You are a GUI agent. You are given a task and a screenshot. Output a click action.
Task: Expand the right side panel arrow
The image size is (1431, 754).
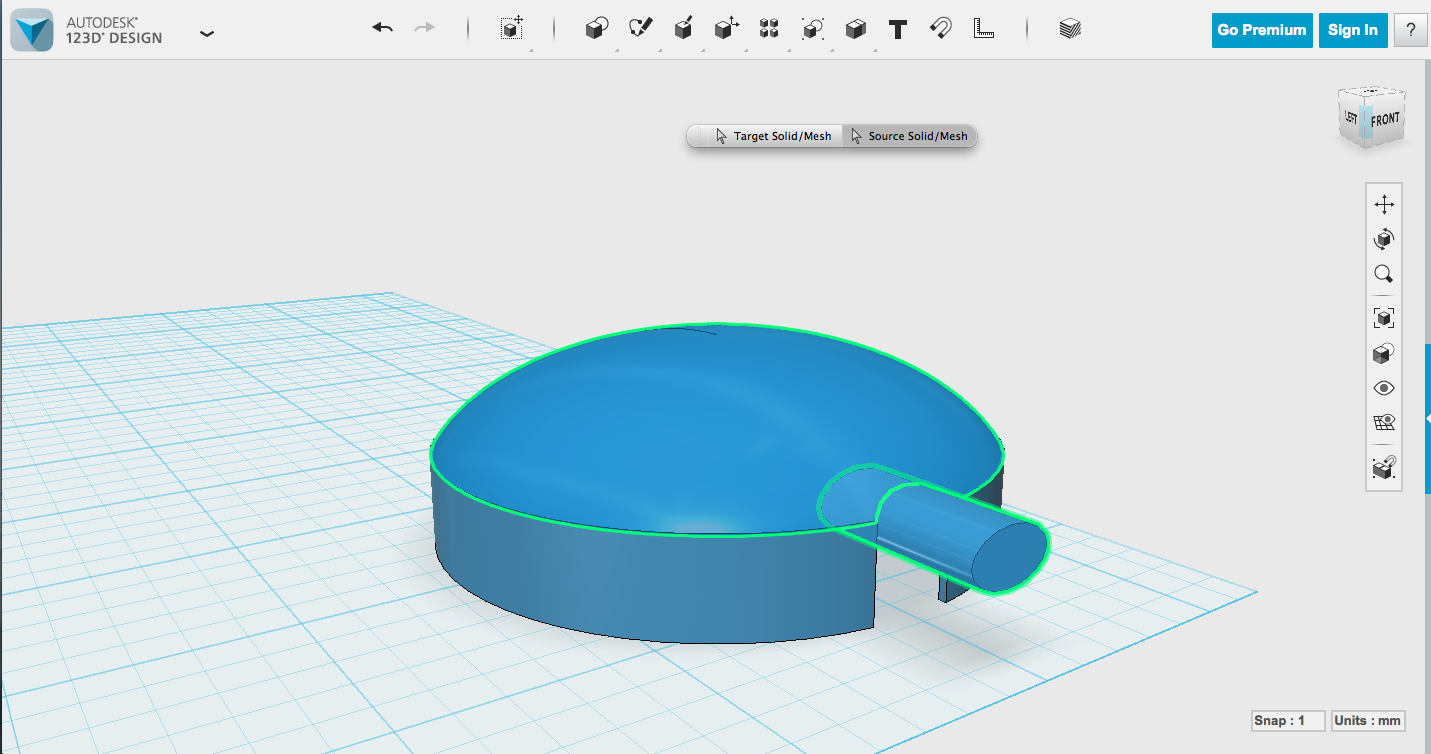click(1427, 419)
